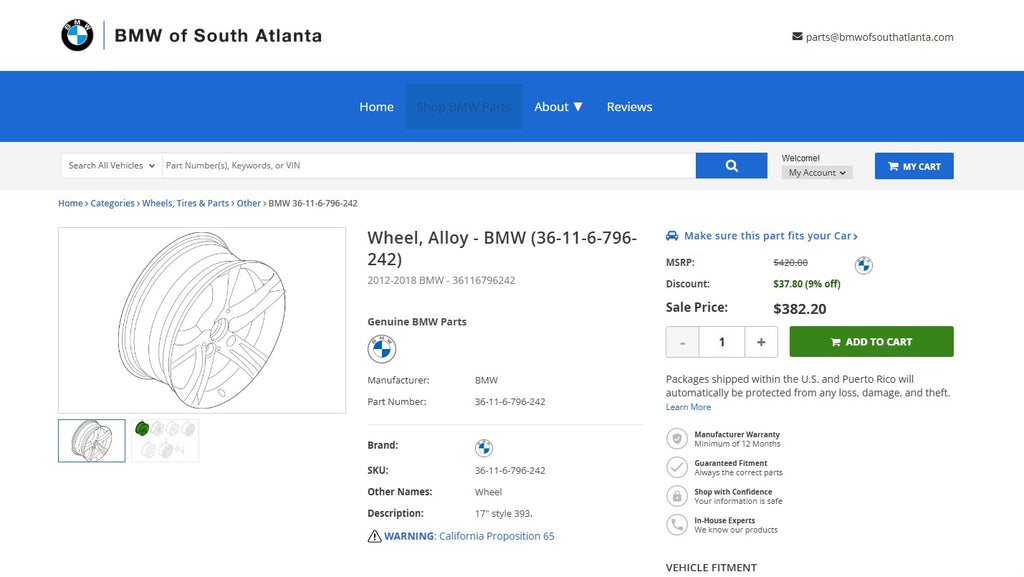This screenshot has height=577, width=1024.
Task: Click the Manufacturer Warranty shield icon
Action: tap(677, 439)
